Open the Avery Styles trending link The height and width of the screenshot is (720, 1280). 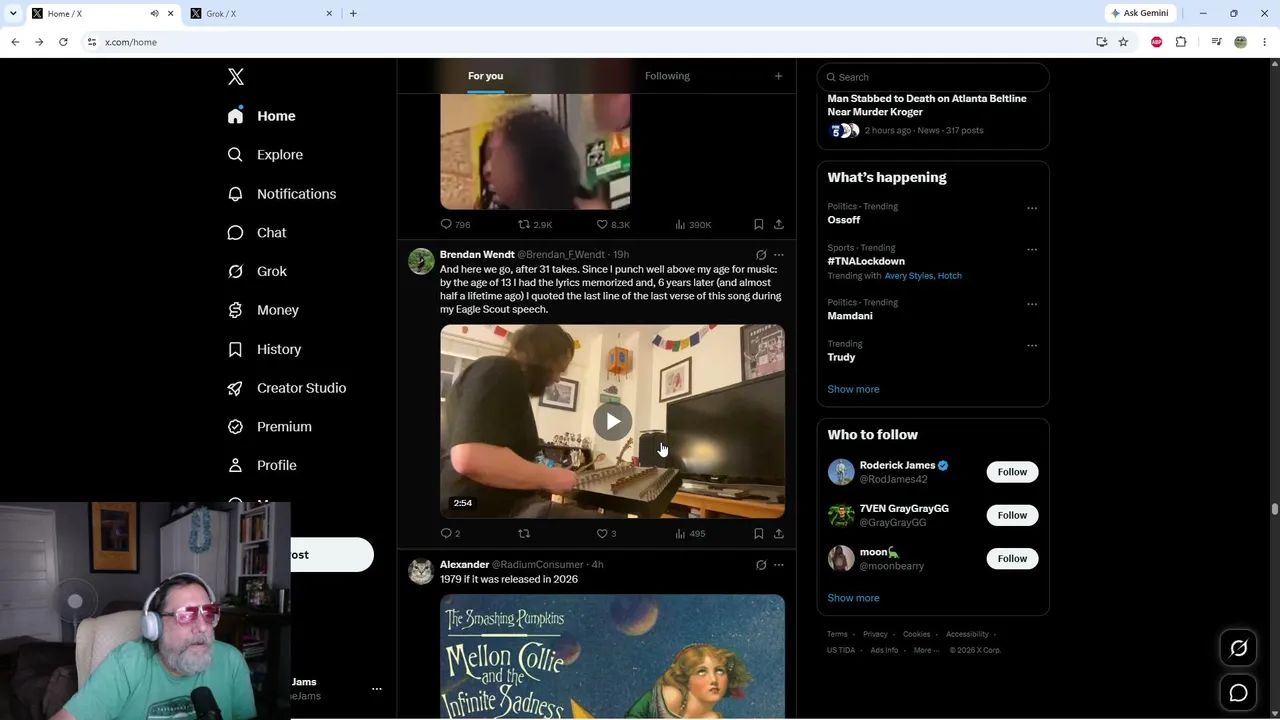(910, 276)
